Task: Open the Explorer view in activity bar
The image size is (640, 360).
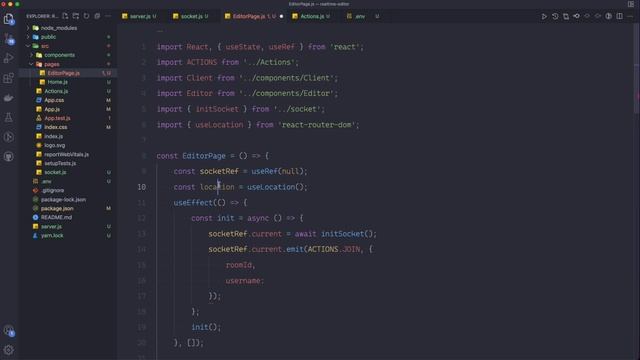Action: (x=9, y=19)
